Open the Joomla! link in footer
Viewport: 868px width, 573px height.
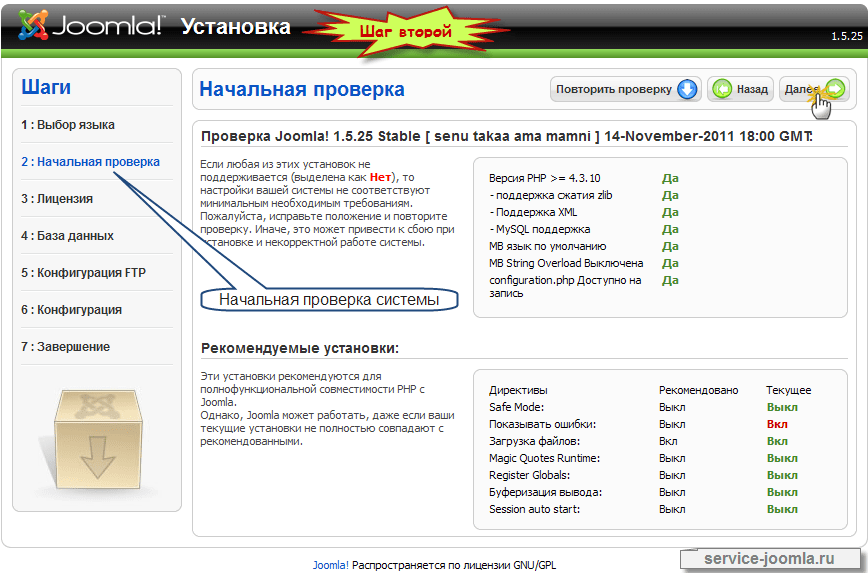[x=330, y=565]
